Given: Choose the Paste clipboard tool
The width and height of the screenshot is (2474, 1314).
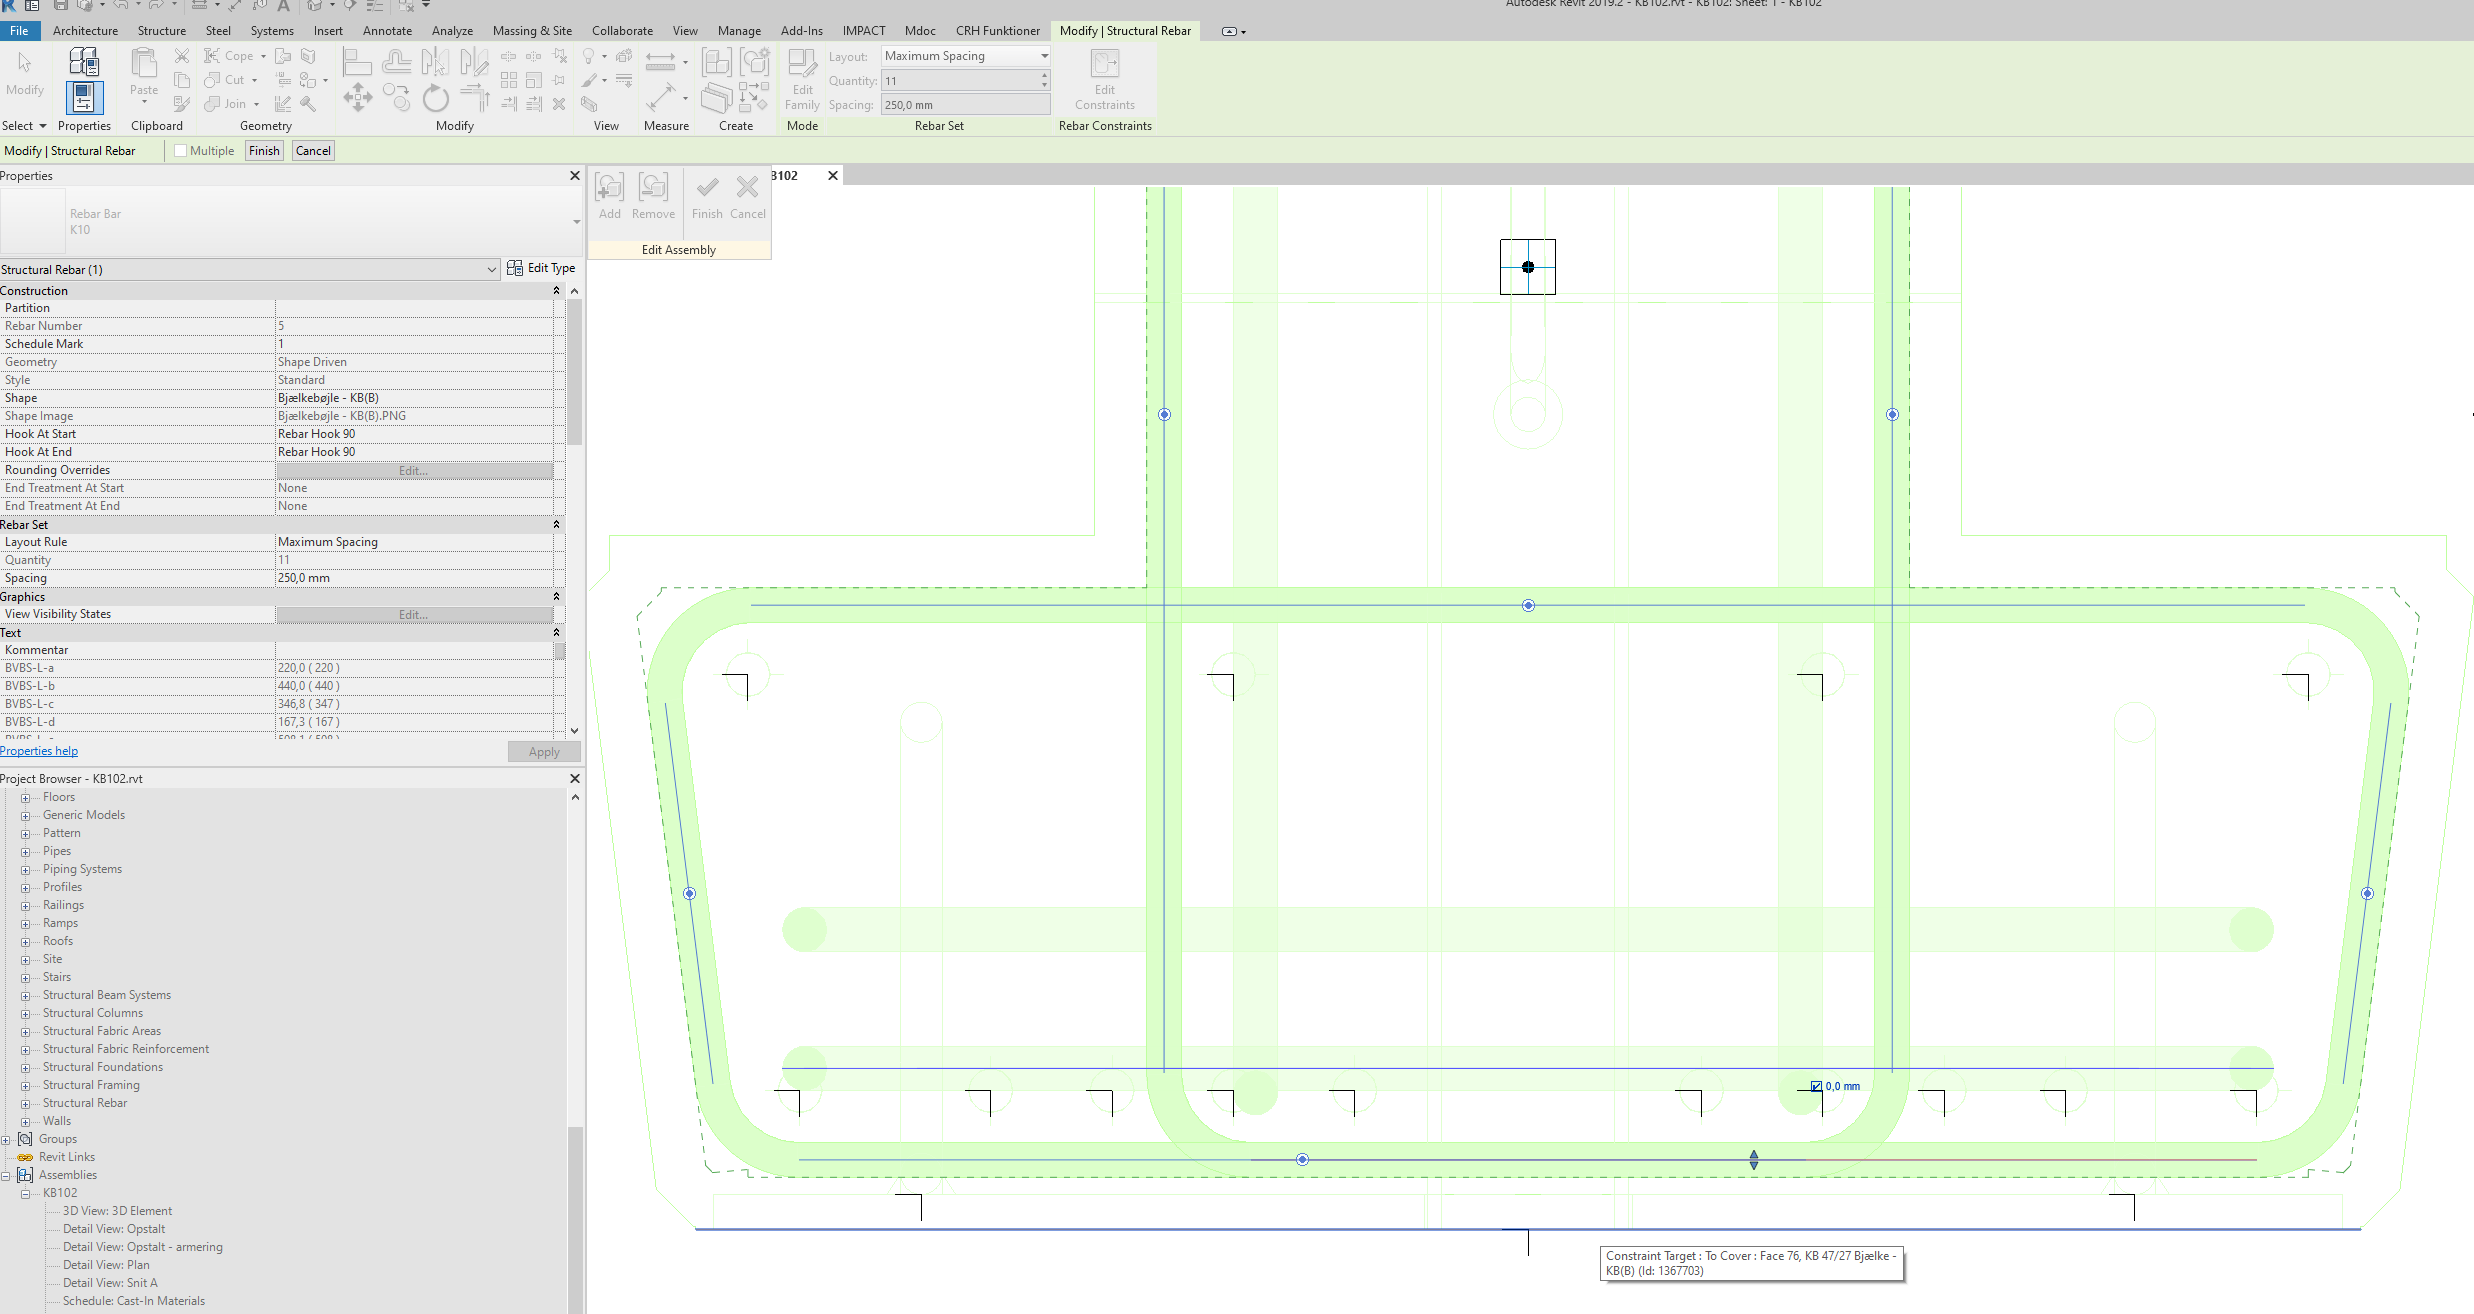Looking at the screenshot, I should click(x=144, y=73).
